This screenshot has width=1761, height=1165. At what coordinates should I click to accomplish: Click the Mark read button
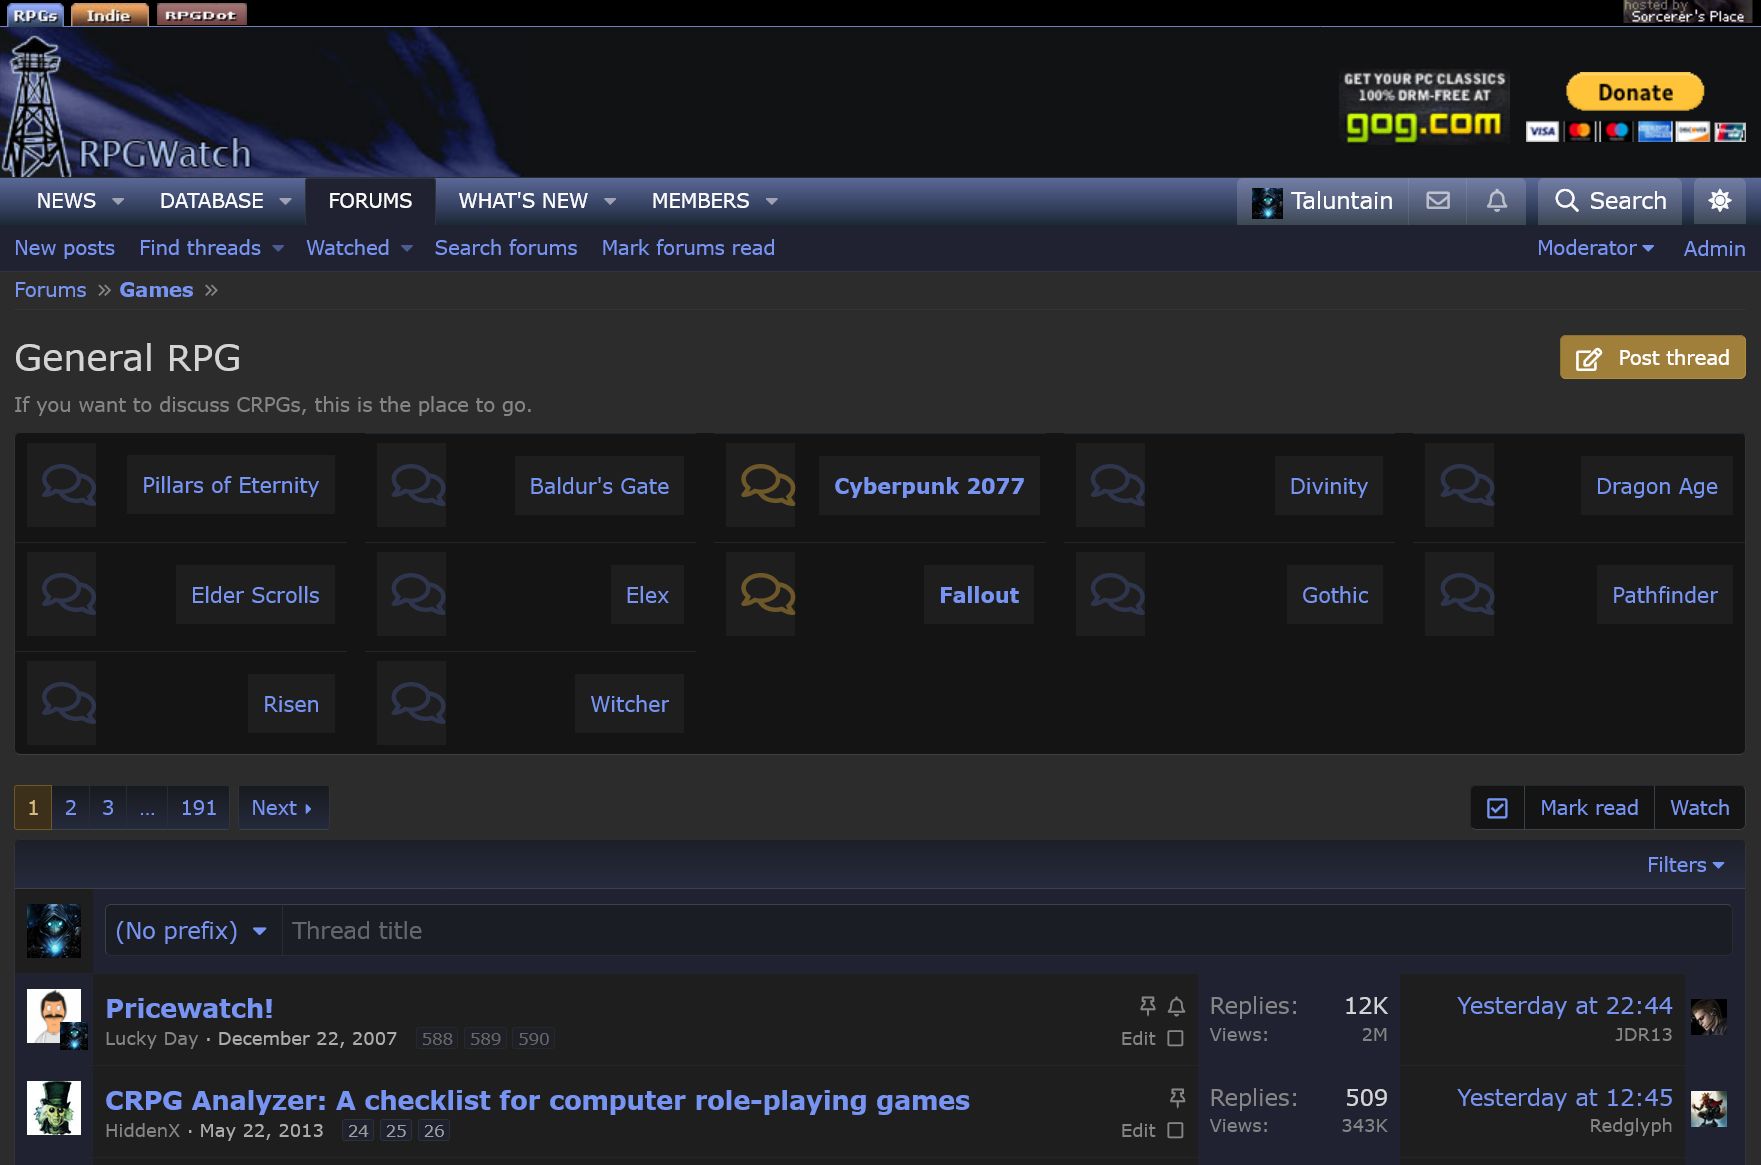(x=1589, y=808)
